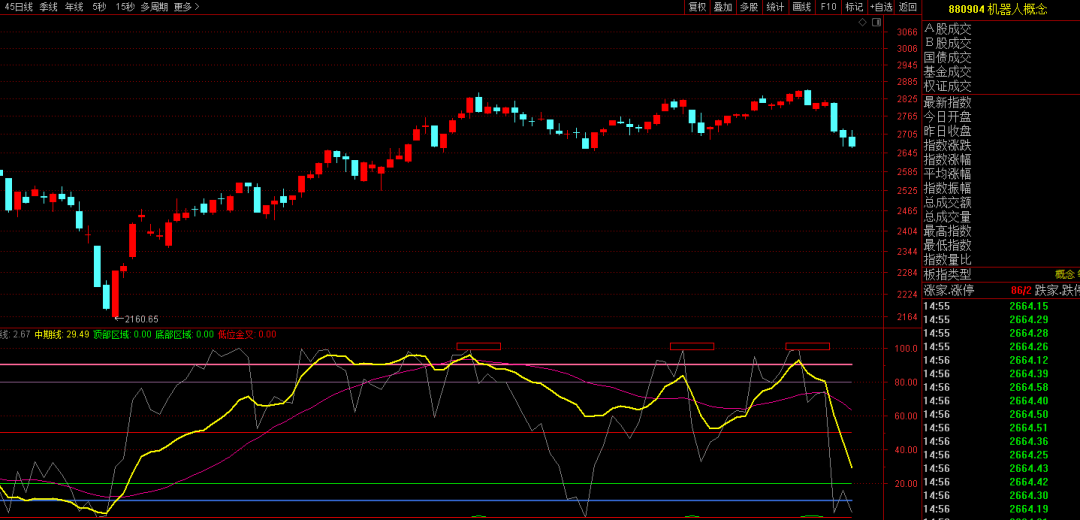Click the diamond icon above the price axis
Screen dimensions: 1080x520
(865, 21)
